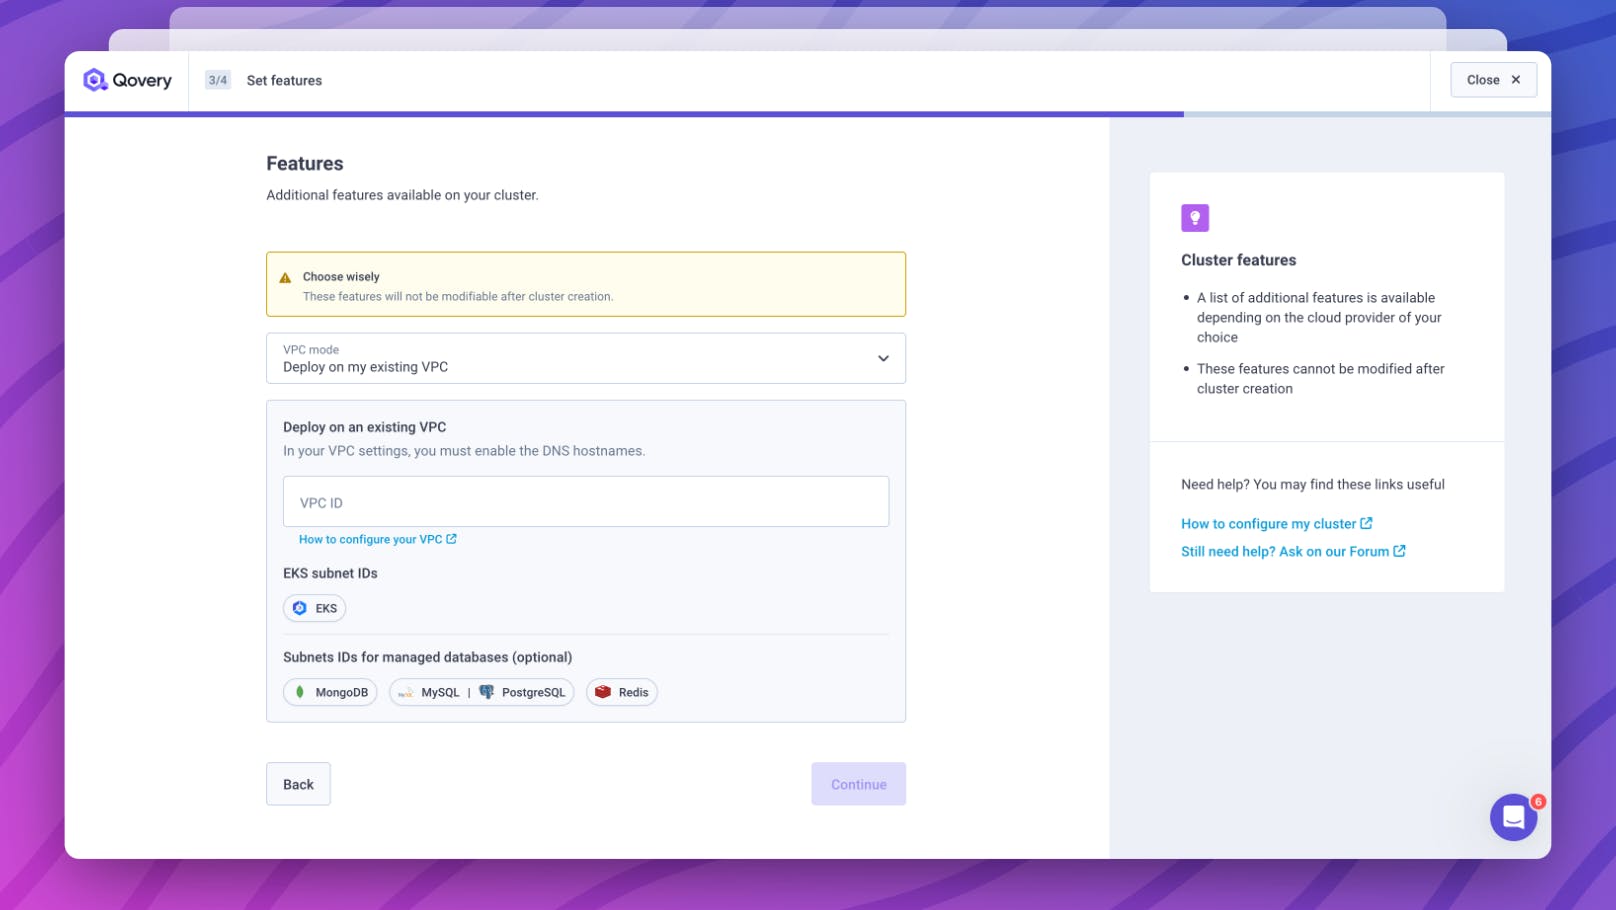Select the EKS subnet chip

pyautogui.click(x=315, y=608)
